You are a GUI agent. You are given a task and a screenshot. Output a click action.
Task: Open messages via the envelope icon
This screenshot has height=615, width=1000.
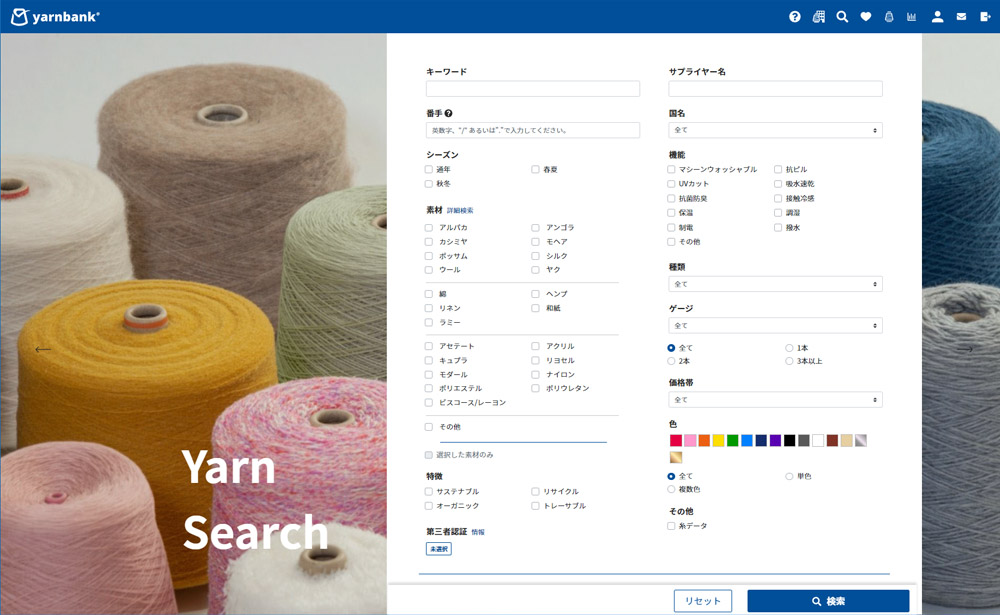961,17
